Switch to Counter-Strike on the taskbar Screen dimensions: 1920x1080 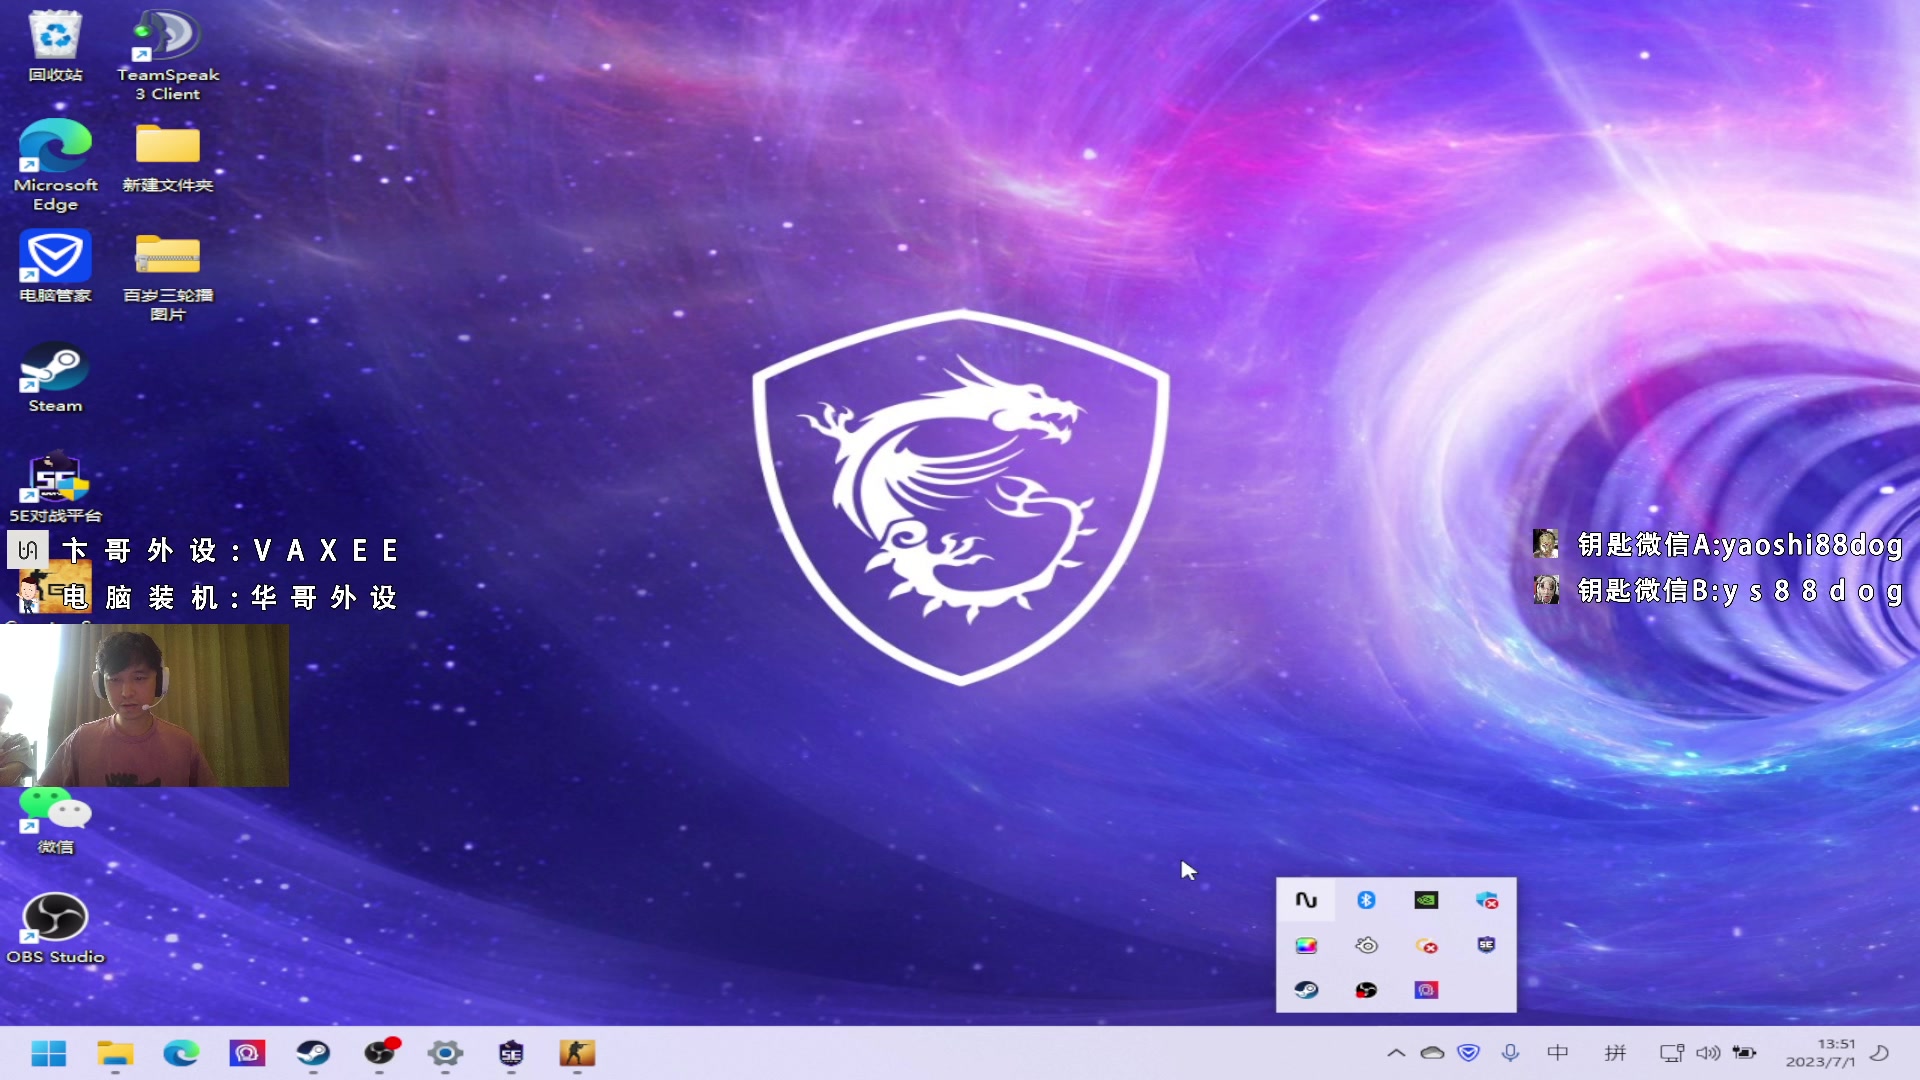[x=577, y=1053]
